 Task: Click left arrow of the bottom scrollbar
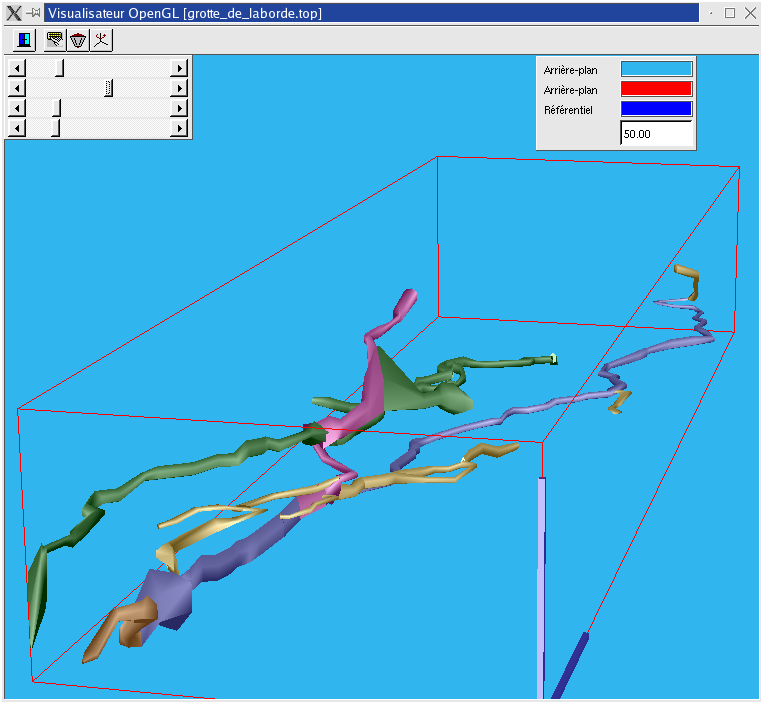point(17,128)
